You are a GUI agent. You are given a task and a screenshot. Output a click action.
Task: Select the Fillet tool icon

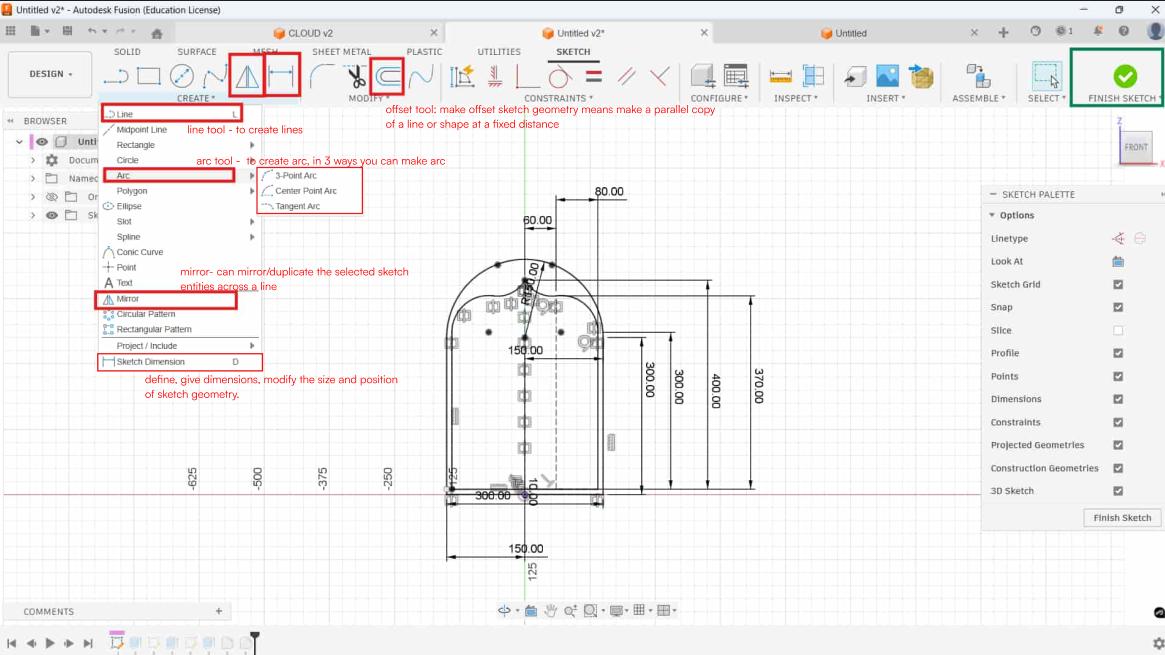(x=322, y=76)
